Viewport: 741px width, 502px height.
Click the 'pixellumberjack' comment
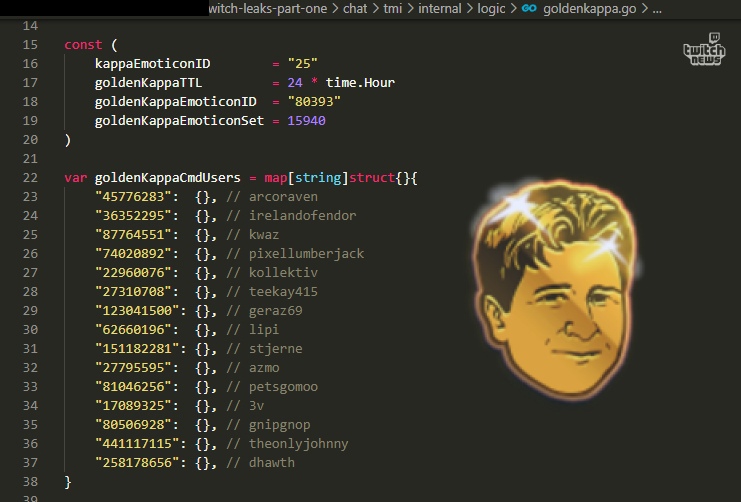pos(307,254)
